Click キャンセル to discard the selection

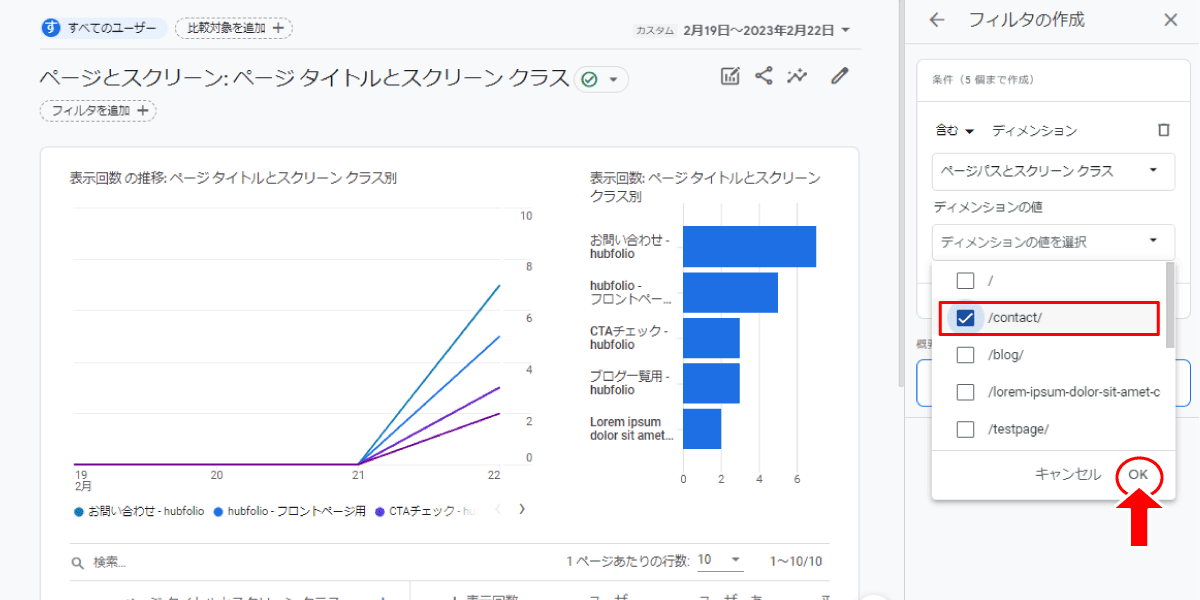pyautogui.click(x=1068, y=475)
